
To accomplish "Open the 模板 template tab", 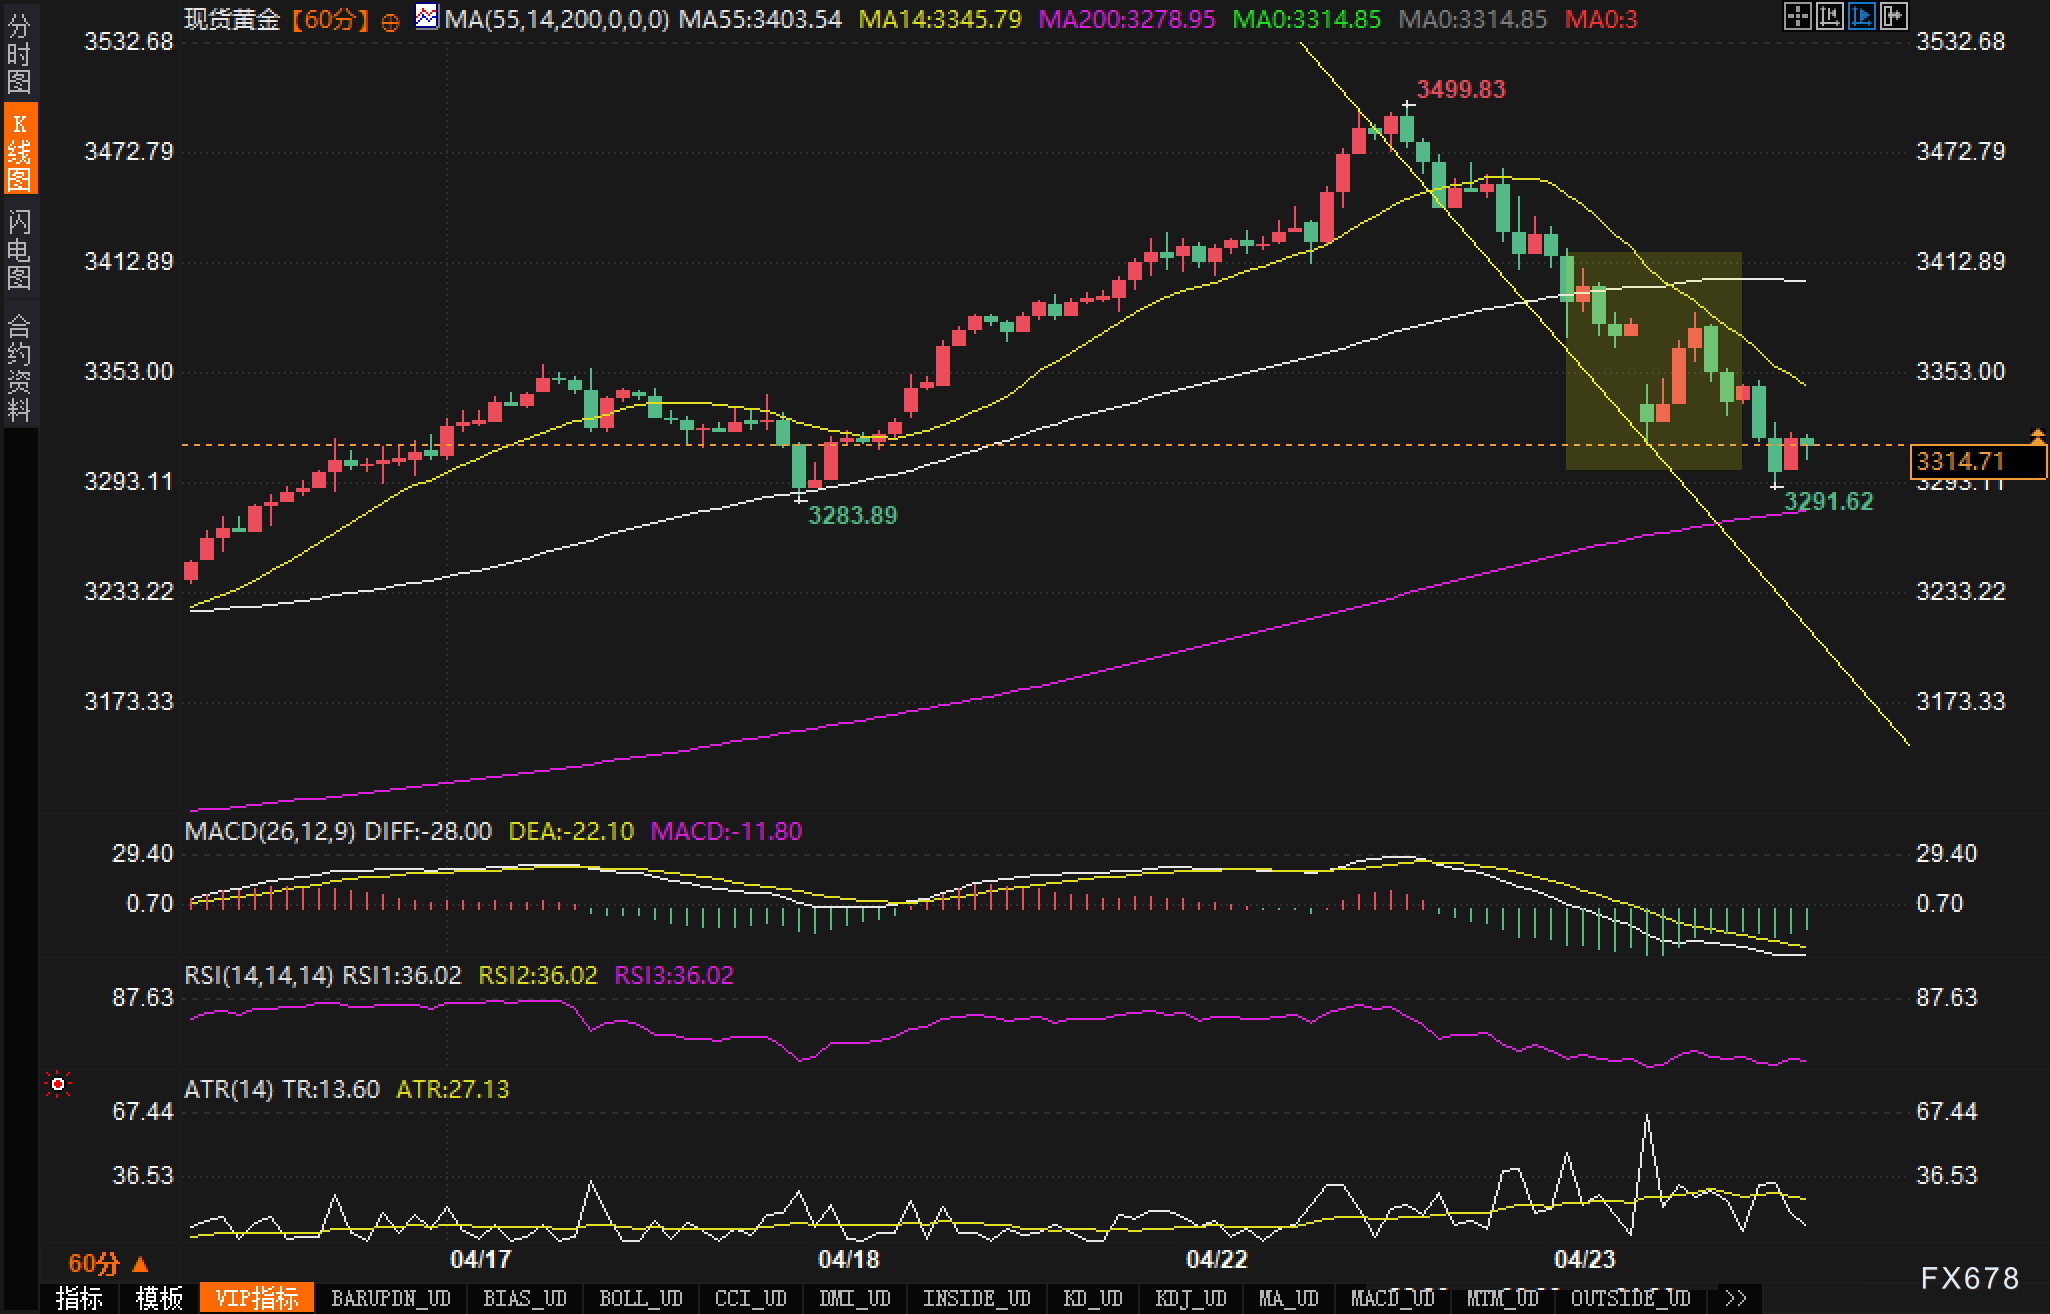I will pyautogui.click(x=159, y=1298).
